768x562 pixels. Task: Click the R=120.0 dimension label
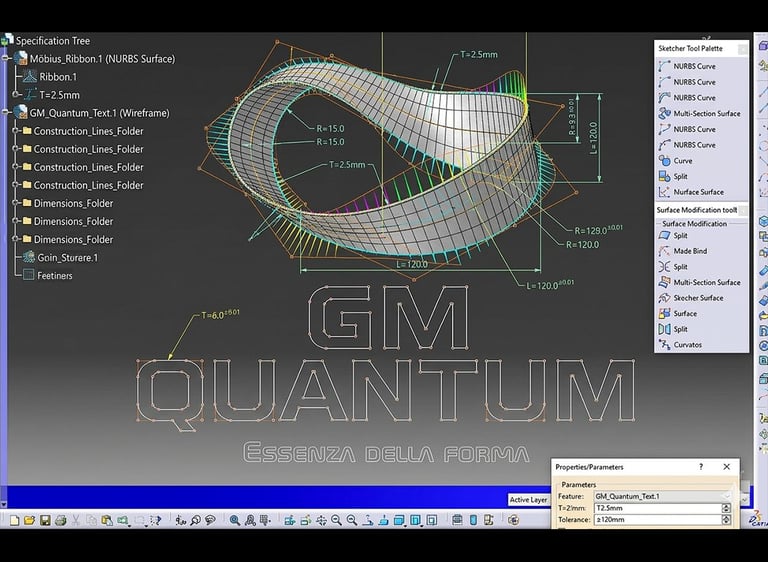coord(582,244)
